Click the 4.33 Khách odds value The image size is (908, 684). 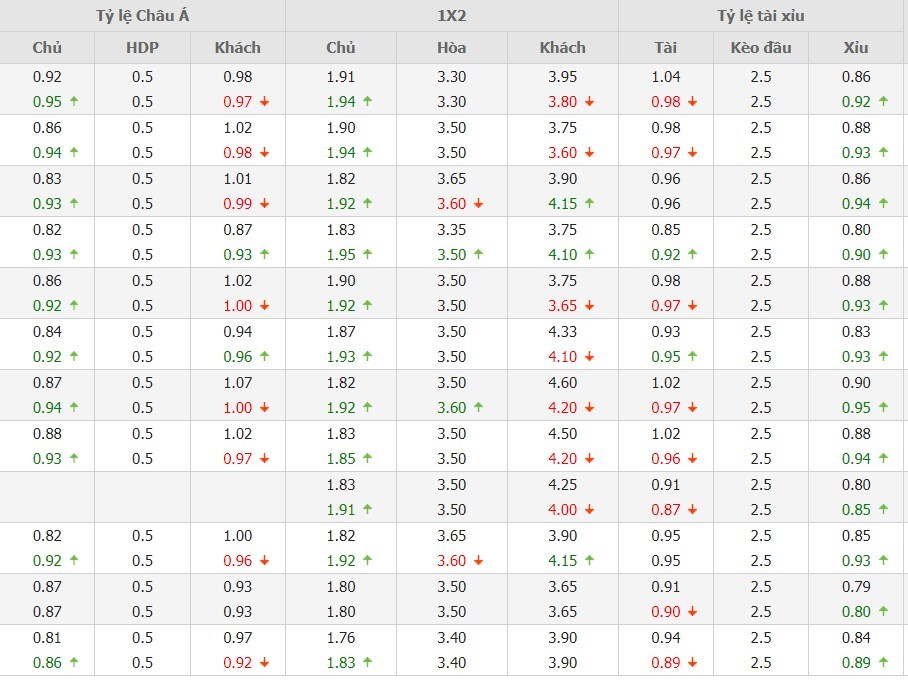562,331
